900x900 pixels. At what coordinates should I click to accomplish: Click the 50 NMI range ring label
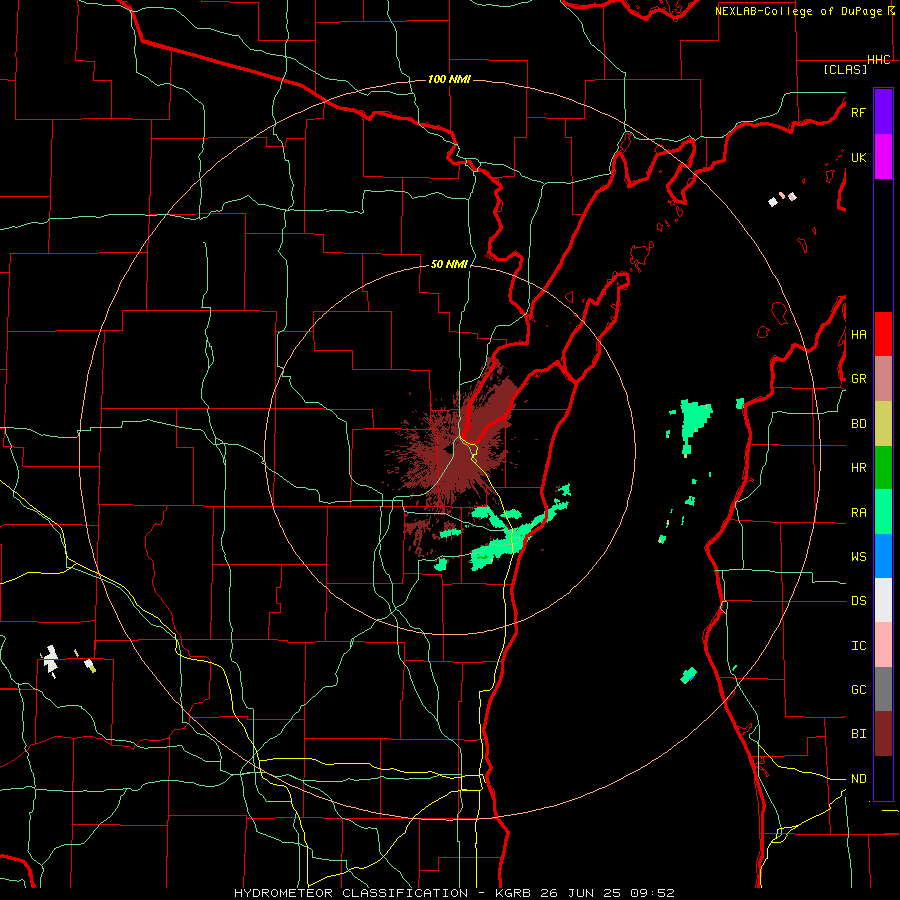pyautogui.click(x=449, y=264)
